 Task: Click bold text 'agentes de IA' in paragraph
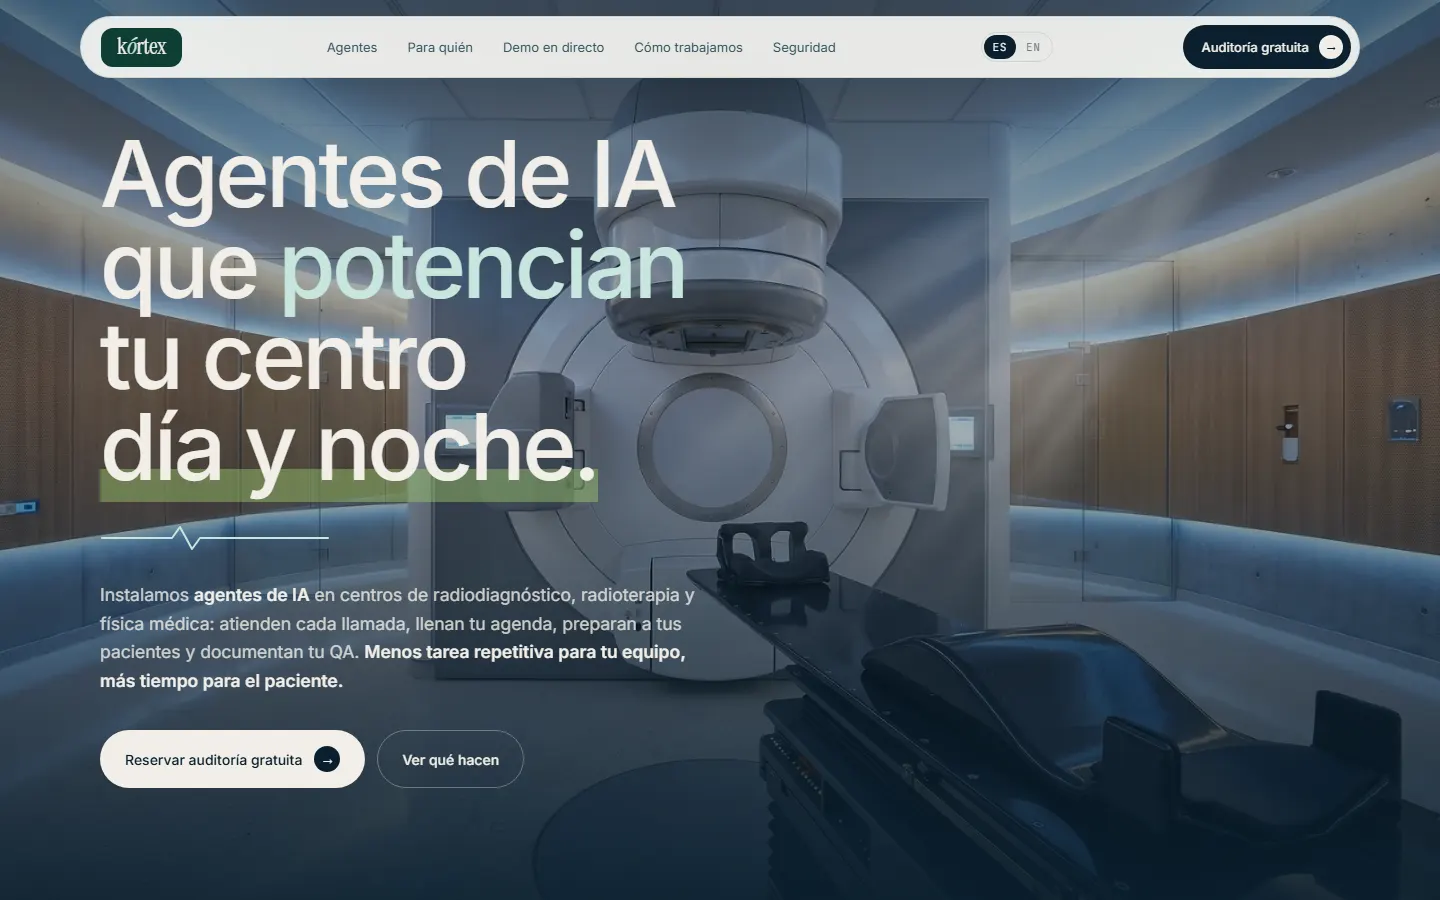pos(251,595)
